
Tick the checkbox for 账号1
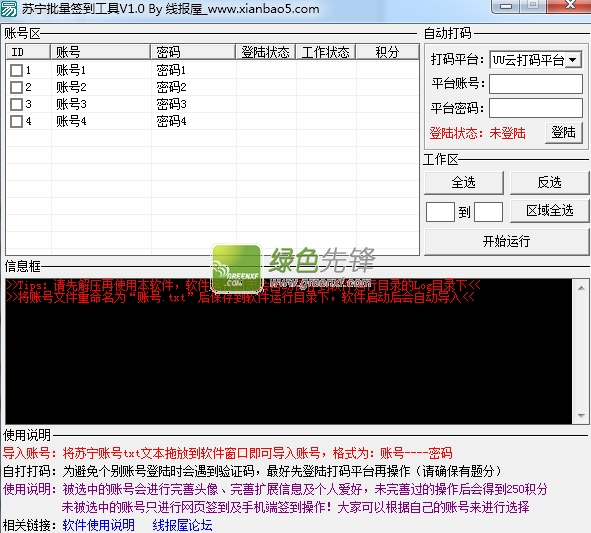(x=16, y=70)
